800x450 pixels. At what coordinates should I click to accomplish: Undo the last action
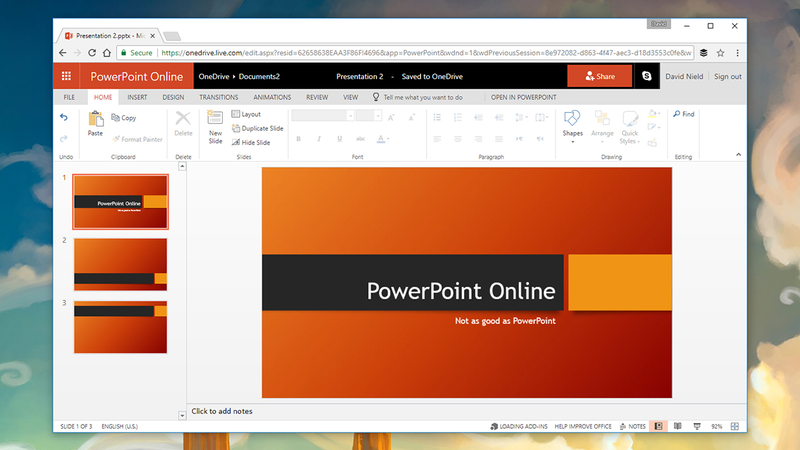(64, 117)
